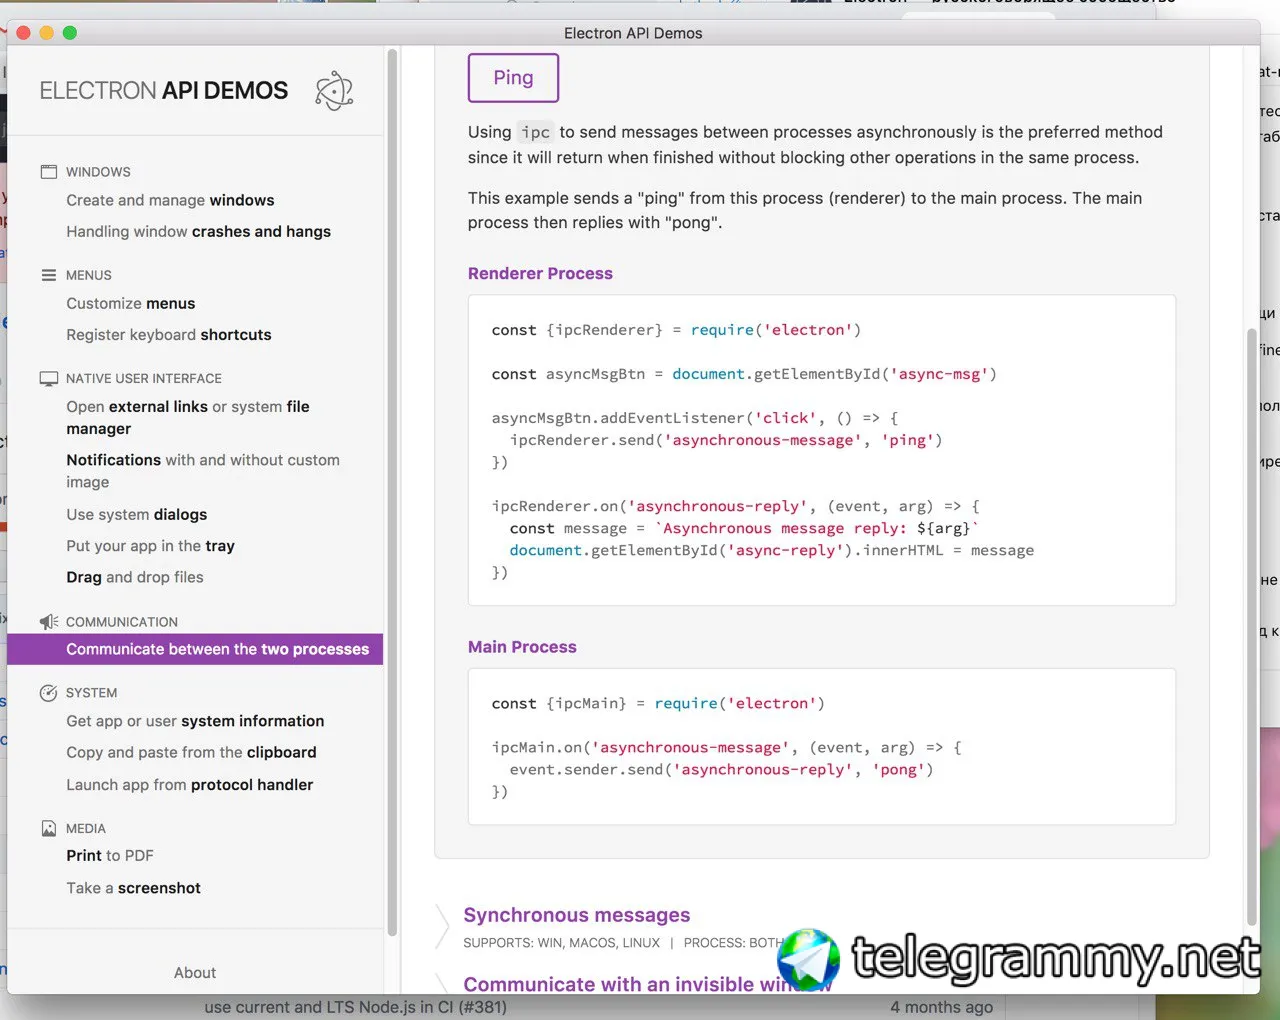Click the Electron API Demos window title
This screenshot has height=1020, width=1280.
coord(633,33)
